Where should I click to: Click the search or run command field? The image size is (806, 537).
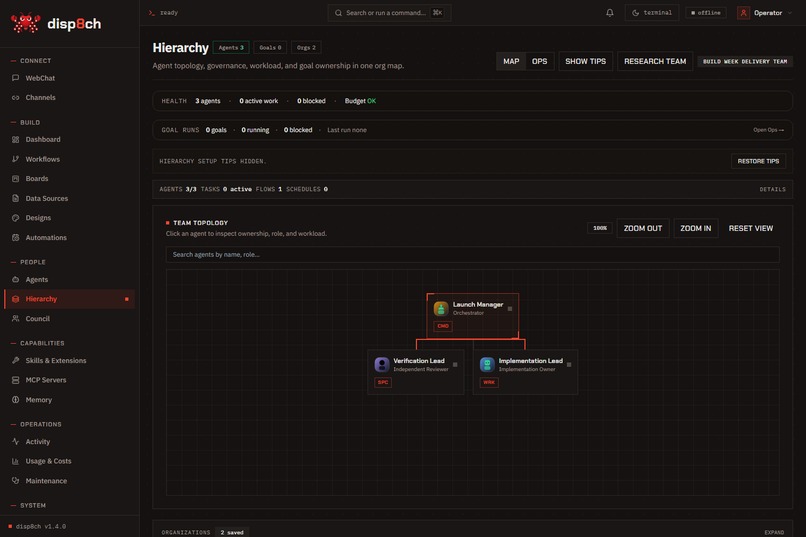tap(390, 13)
